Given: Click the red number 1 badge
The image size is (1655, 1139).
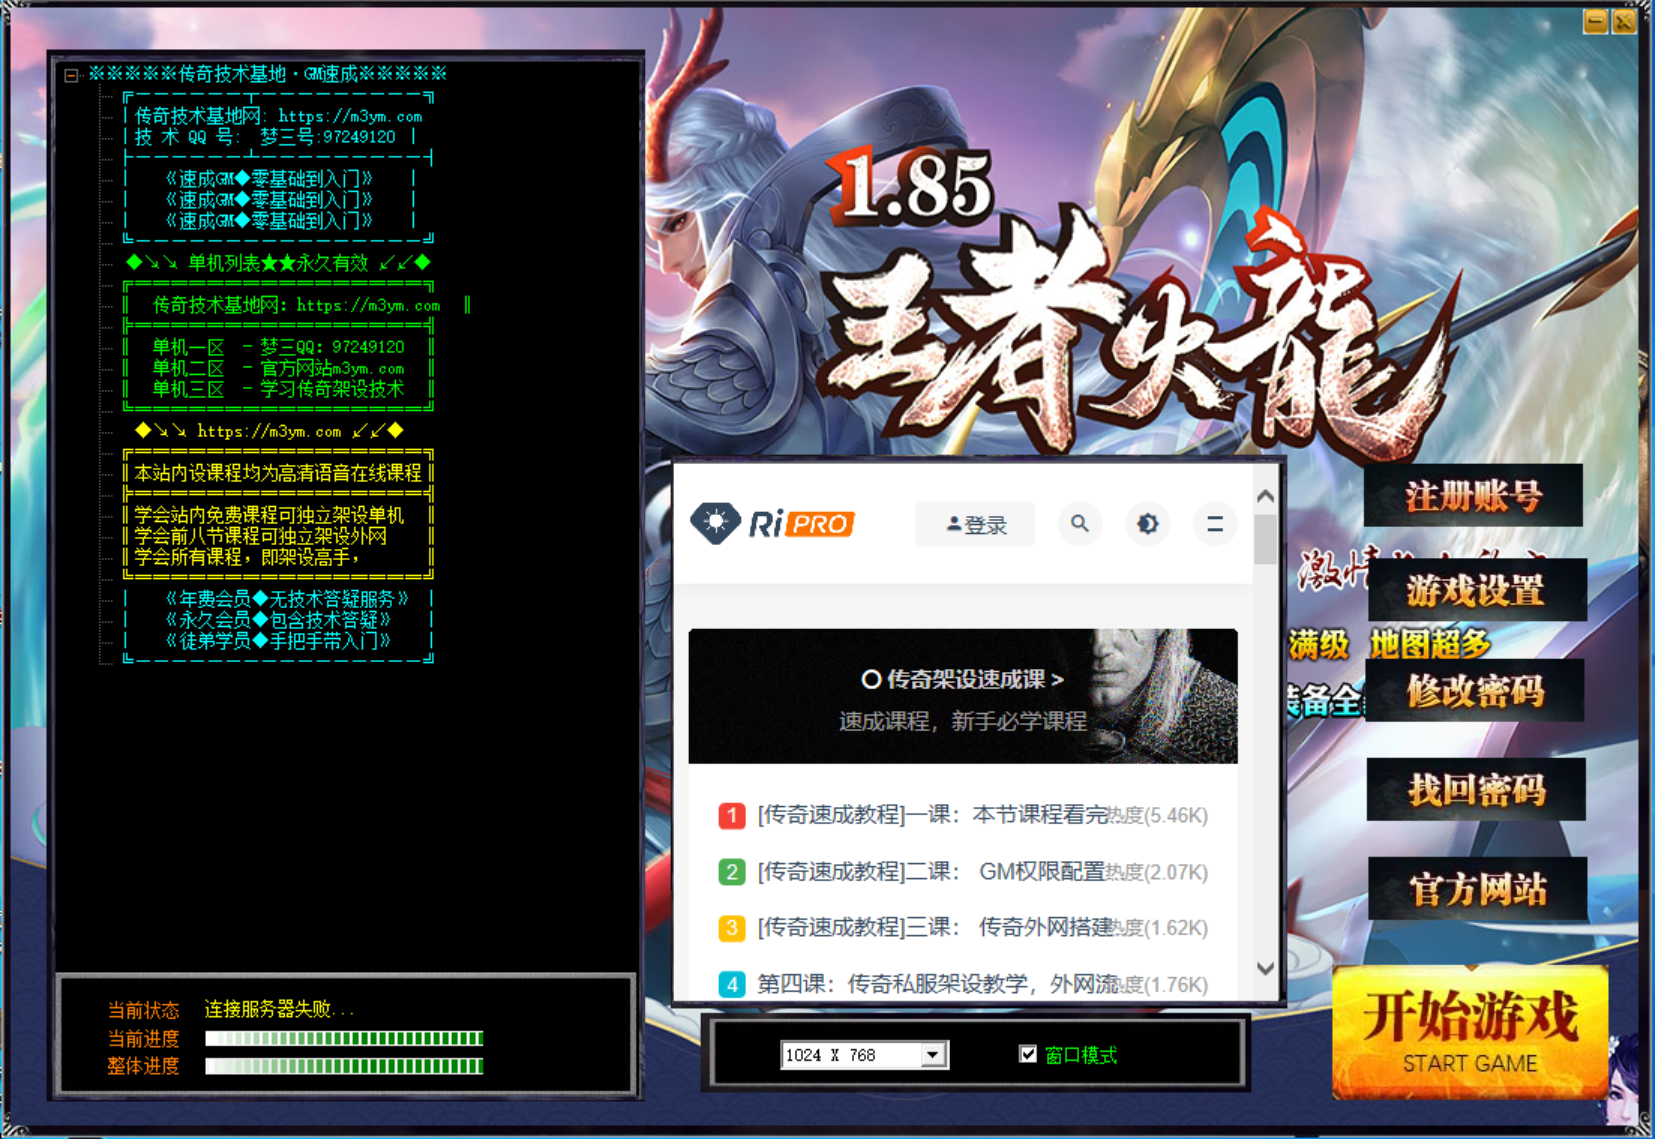Looking at the screenshot, I should coord(732,816).
